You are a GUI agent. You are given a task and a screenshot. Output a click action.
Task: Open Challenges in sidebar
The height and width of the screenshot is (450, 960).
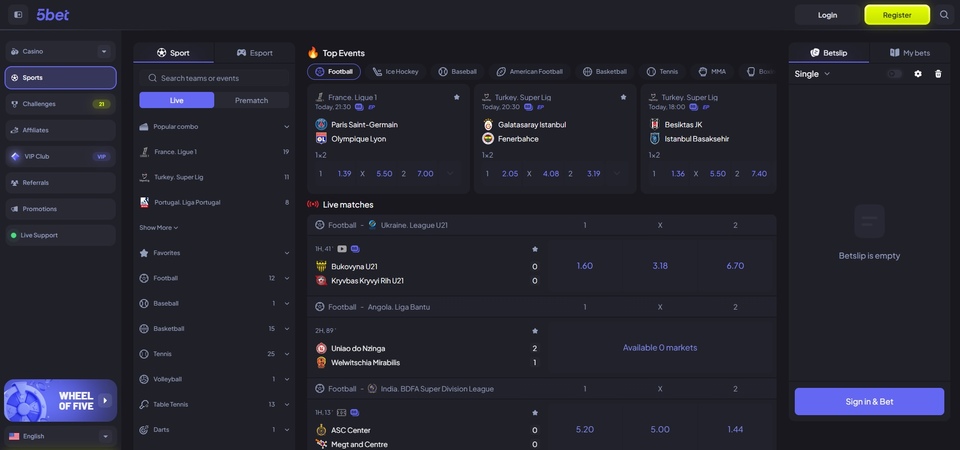[60, 104]
